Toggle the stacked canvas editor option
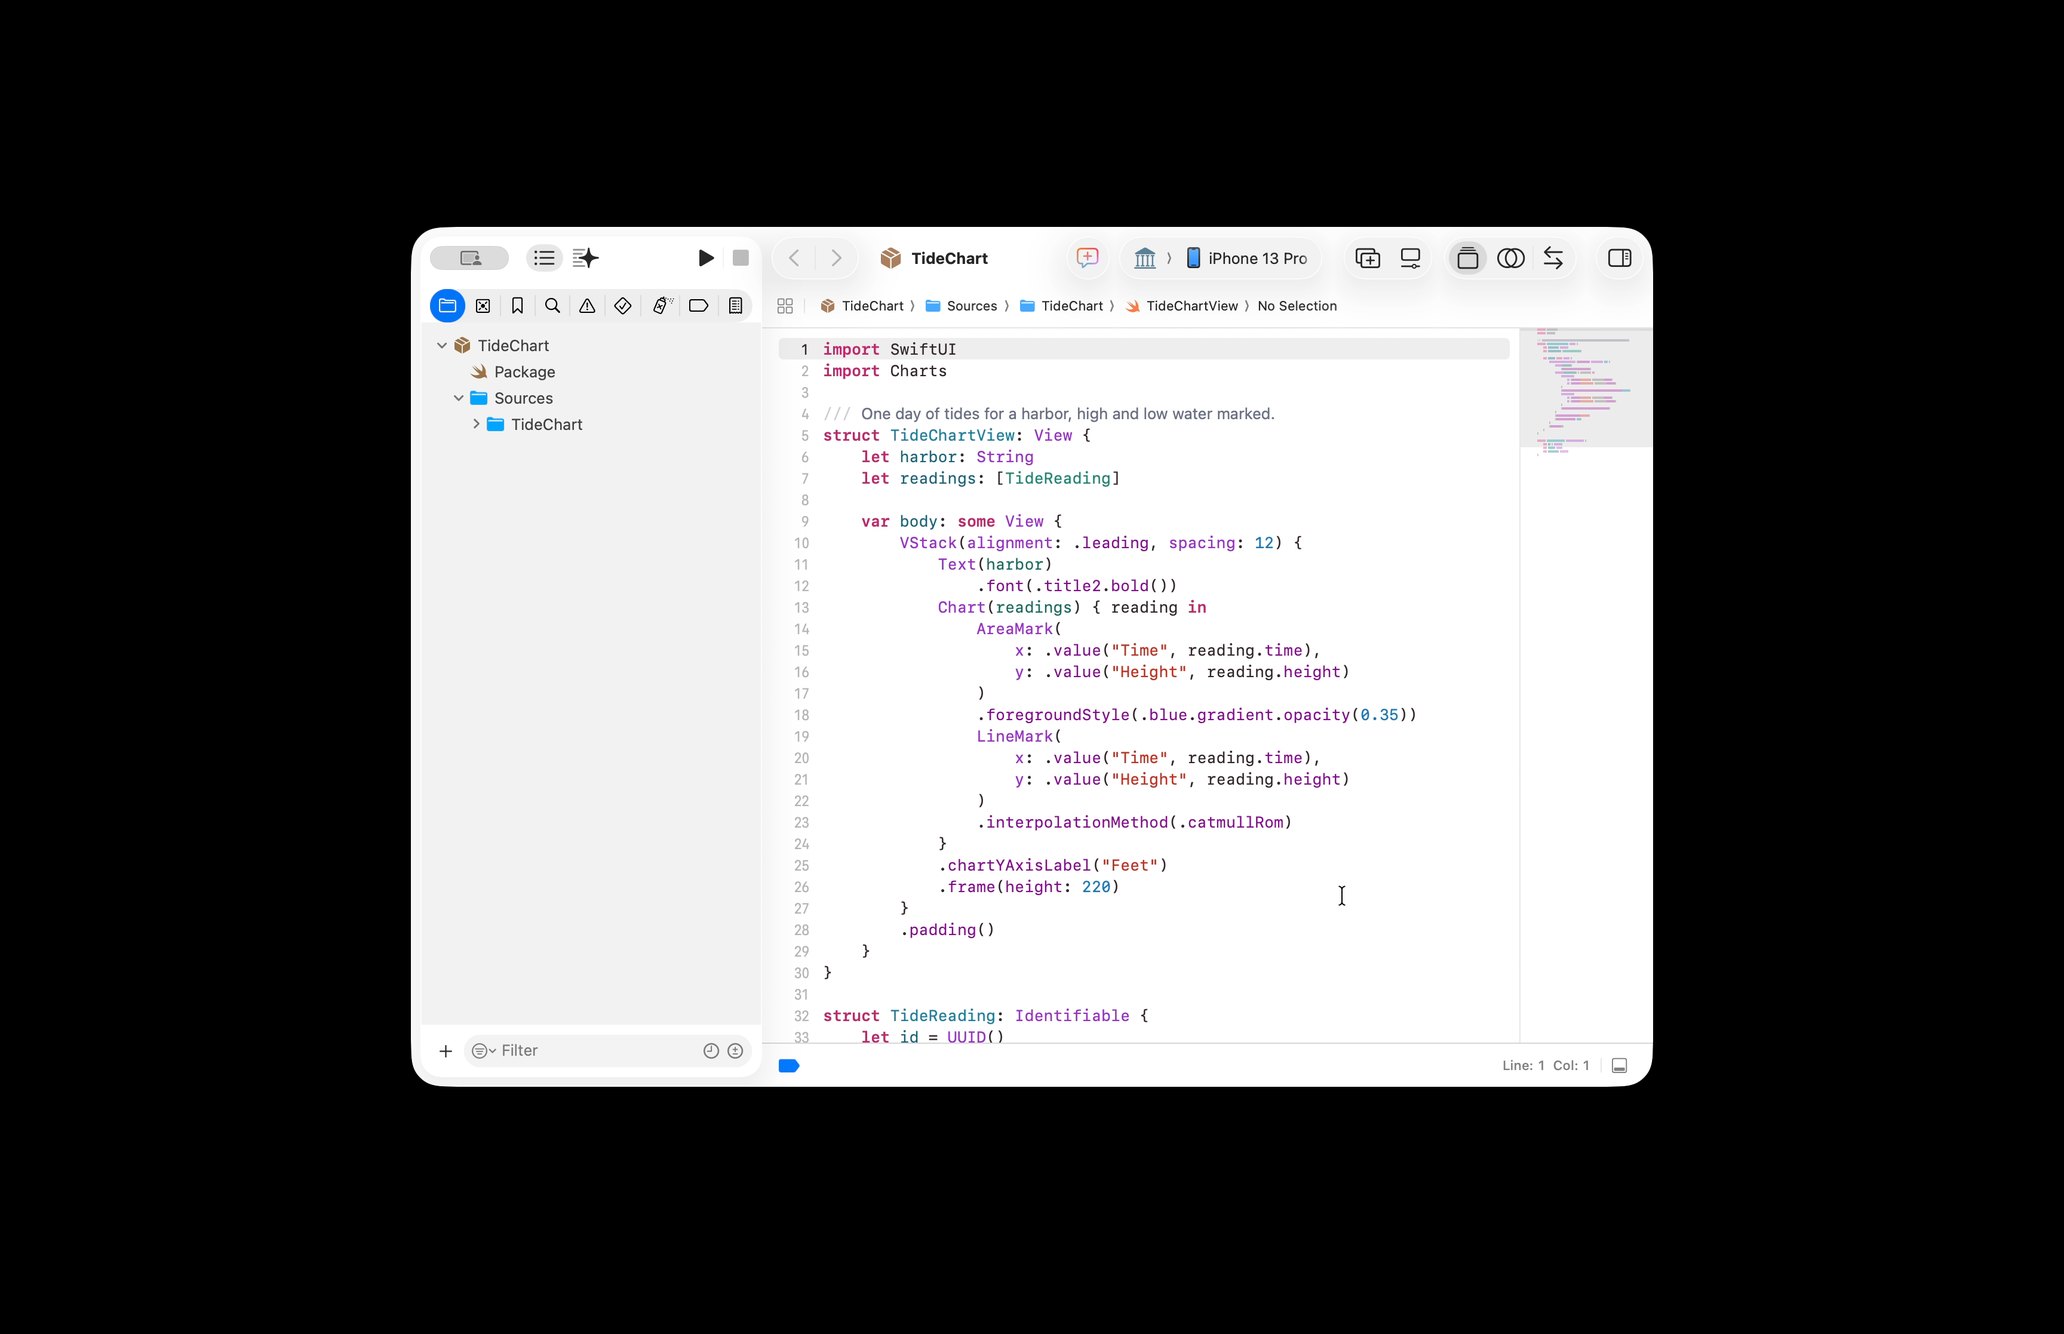This screenshot has height=1334, width=2064. point(1467,258)
